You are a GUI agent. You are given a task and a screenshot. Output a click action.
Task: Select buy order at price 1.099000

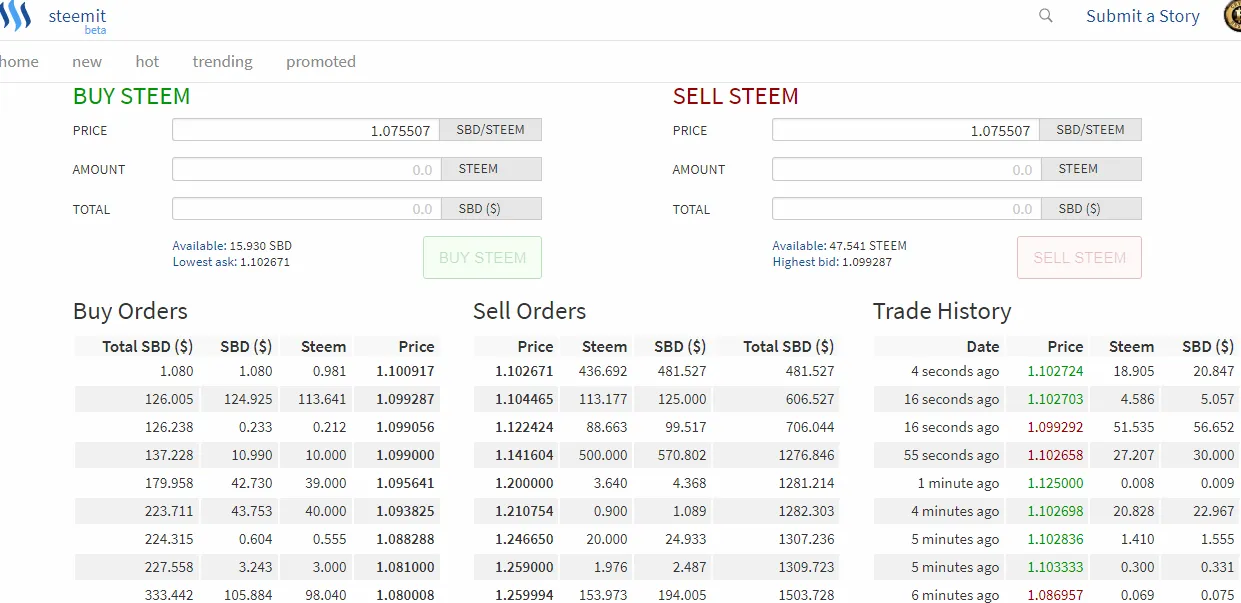pos(257,455)
